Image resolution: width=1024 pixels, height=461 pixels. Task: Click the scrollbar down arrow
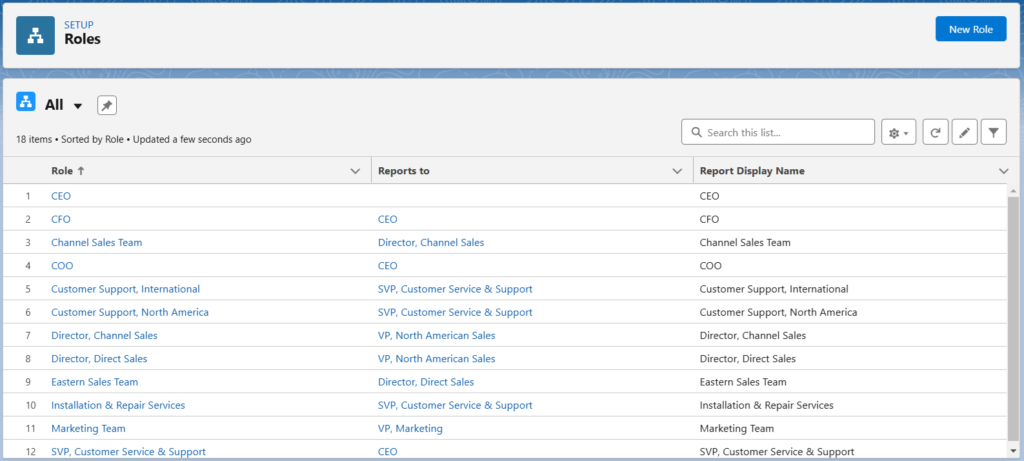(x=1014, y=451)
